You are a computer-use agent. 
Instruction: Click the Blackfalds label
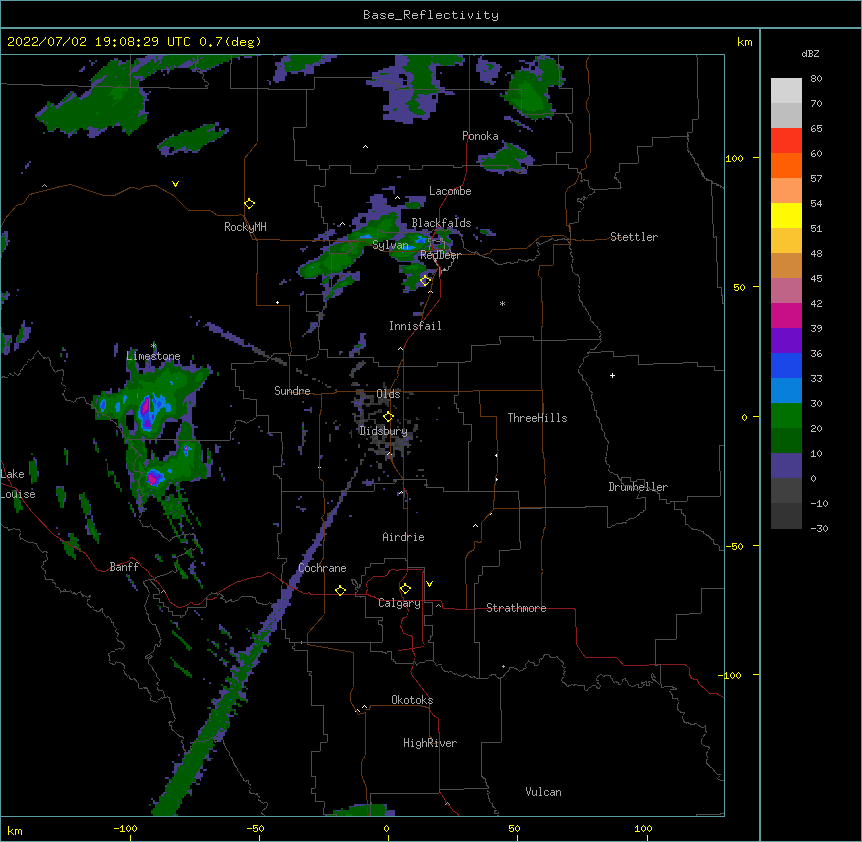coord(441,223)
